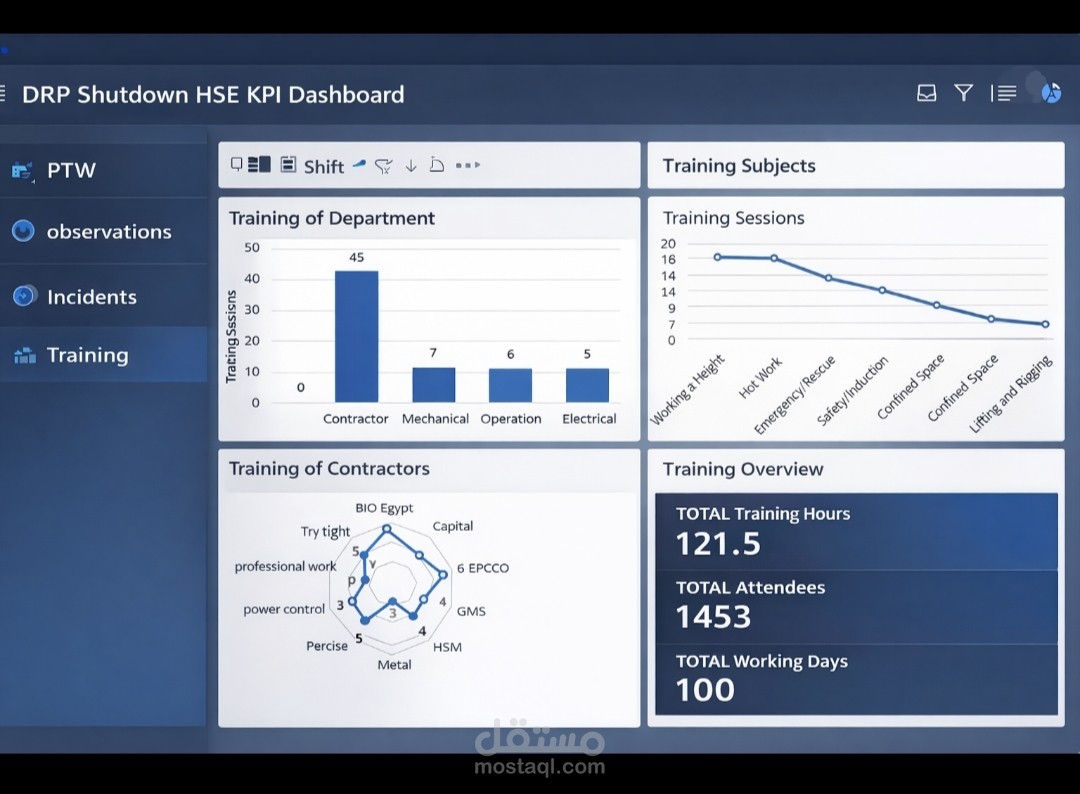The height and width of the screenshot is (794, 1080).
Task: Select the Contractor bar valued 45
Action: [356, 336]
